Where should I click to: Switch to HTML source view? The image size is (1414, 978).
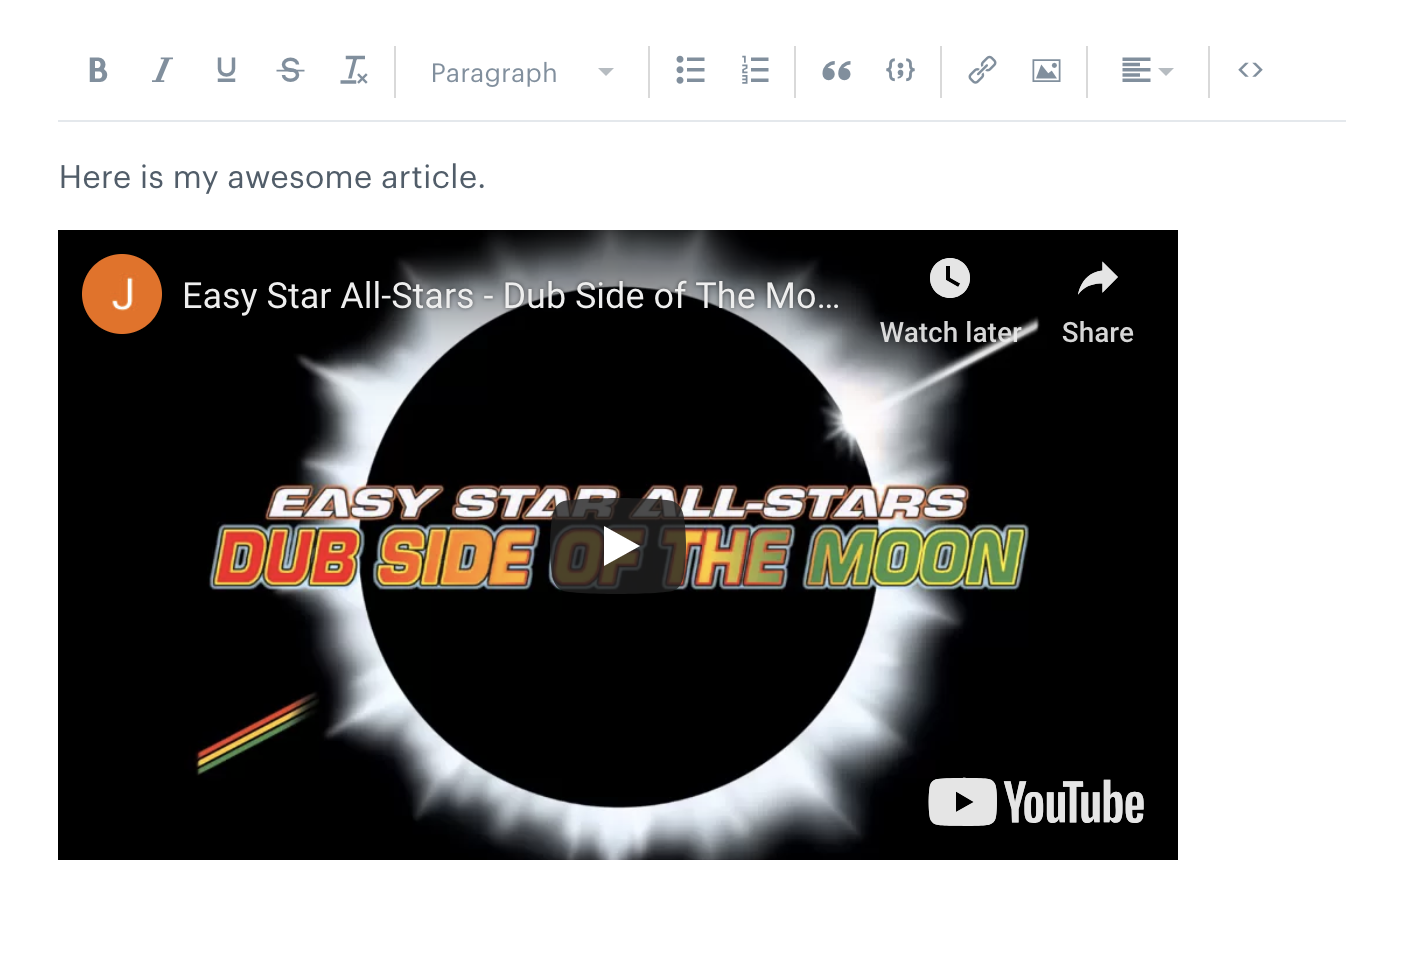coord(1250,70)
